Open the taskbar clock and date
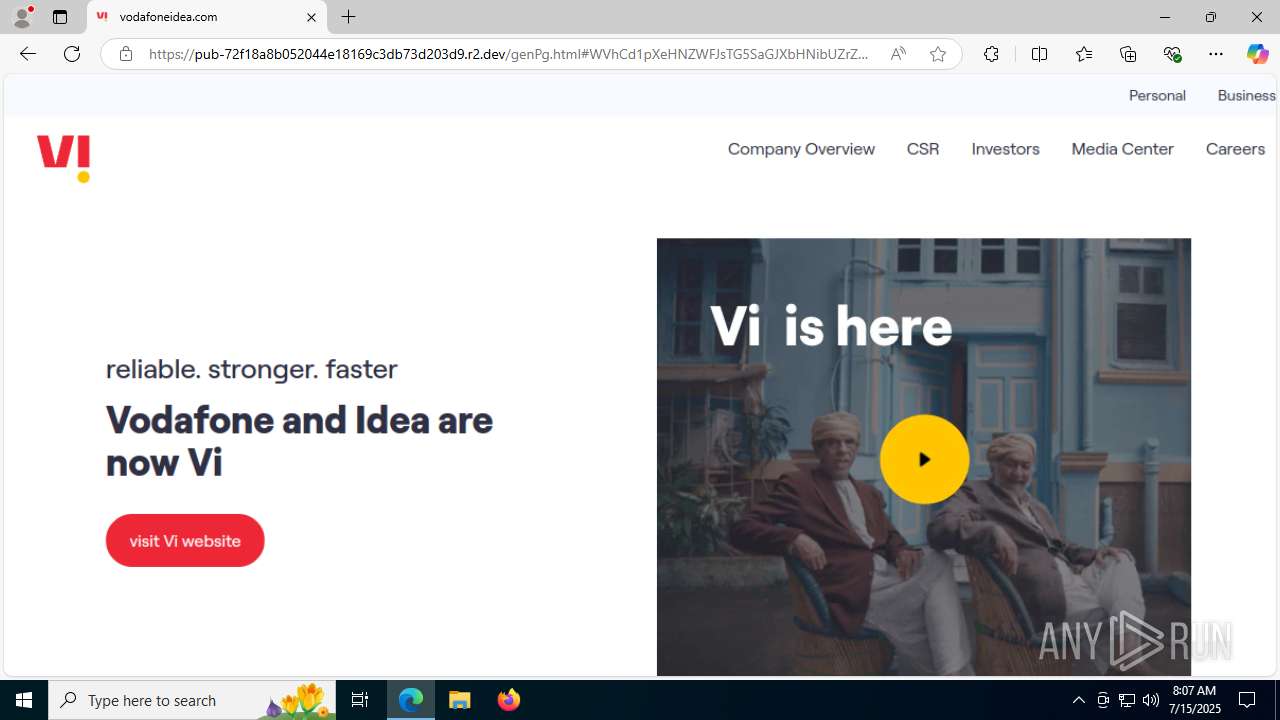 tap(1196, 700)
